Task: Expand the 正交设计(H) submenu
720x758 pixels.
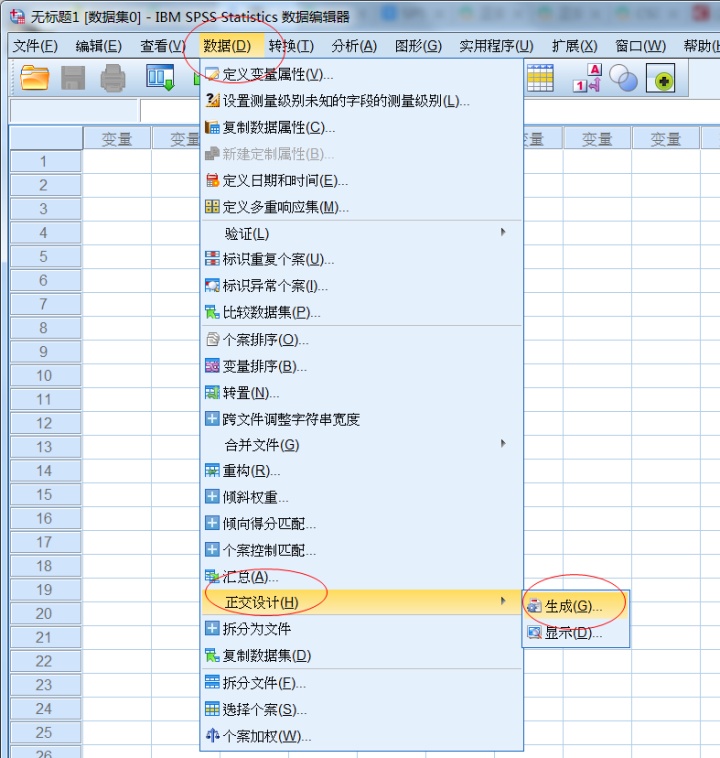Action: tap(361, 602)
